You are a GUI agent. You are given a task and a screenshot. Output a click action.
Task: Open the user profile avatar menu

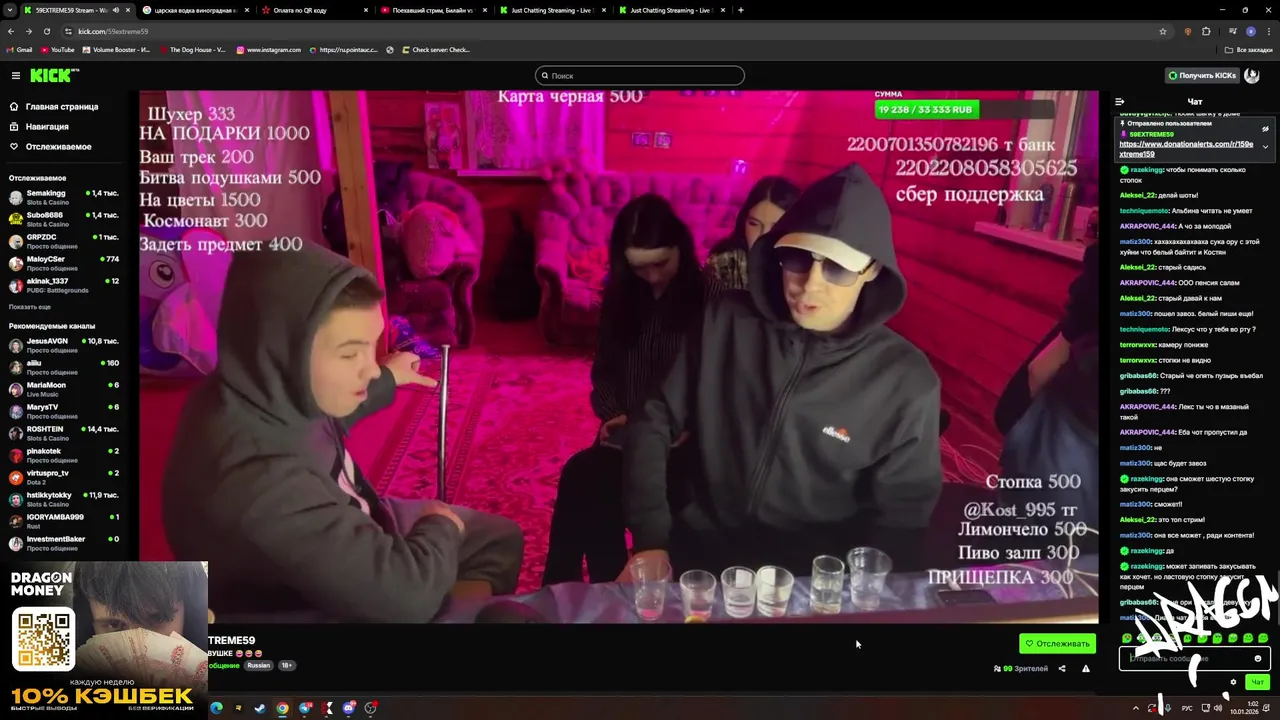click(x=1251, y=76)
